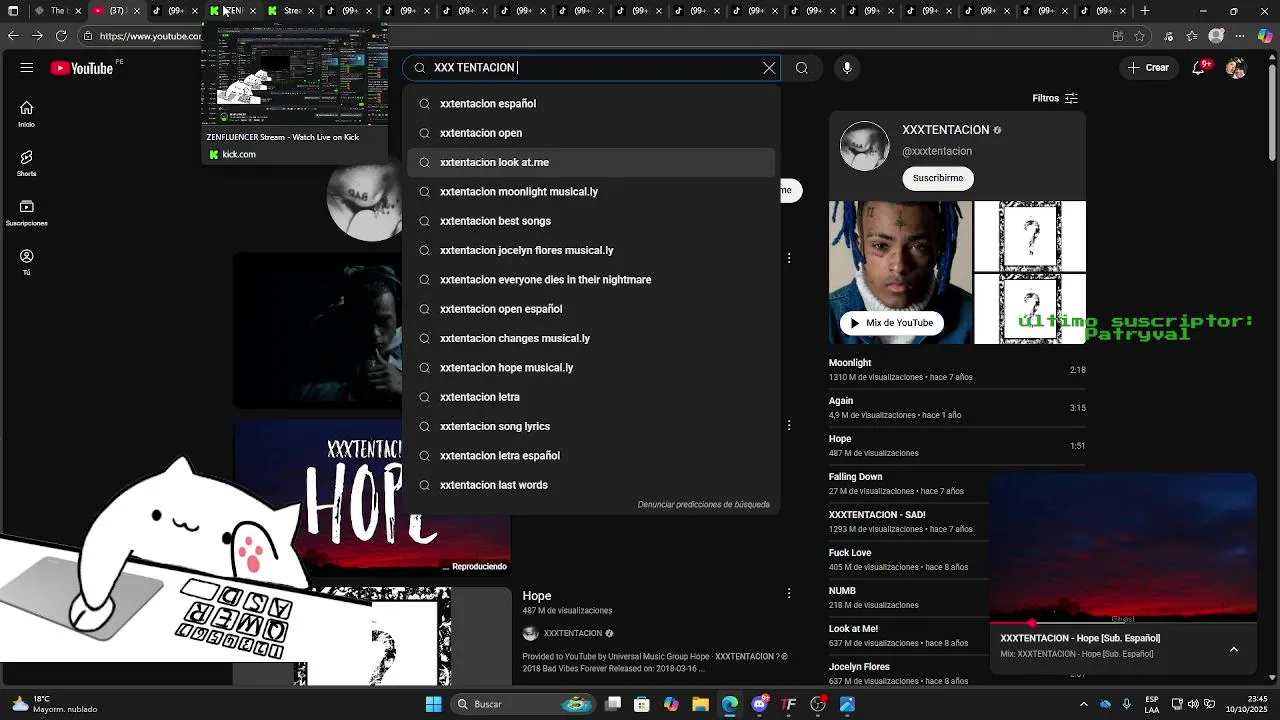
Task: Open the Tú section in the sidebar
Action: (27, 262)
